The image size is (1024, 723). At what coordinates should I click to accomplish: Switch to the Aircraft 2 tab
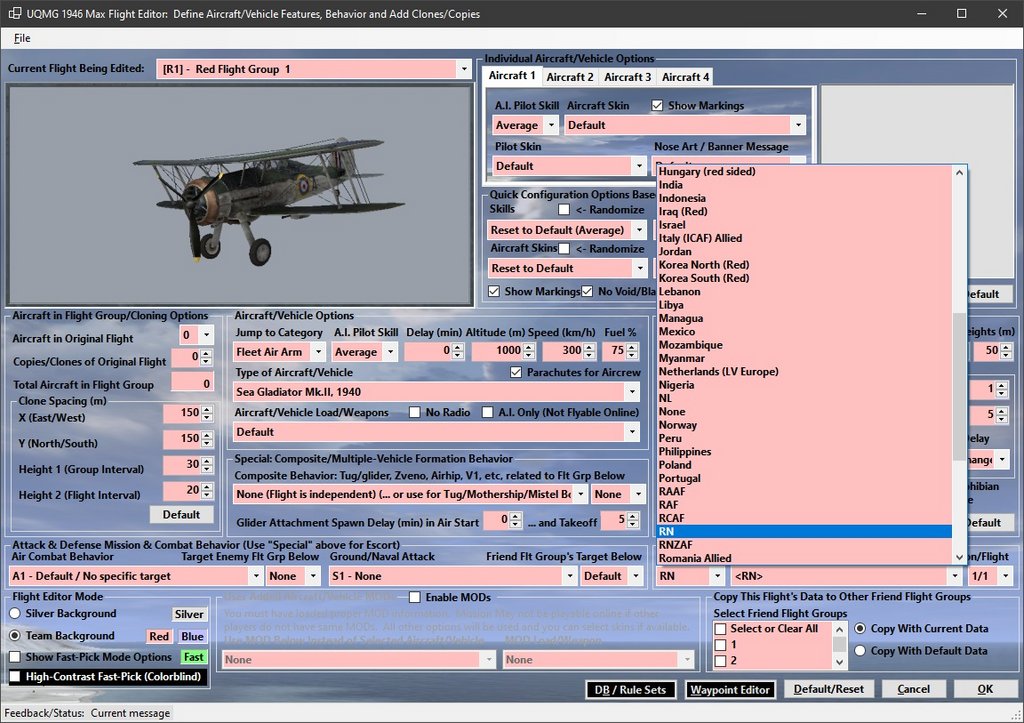(569, 77)
